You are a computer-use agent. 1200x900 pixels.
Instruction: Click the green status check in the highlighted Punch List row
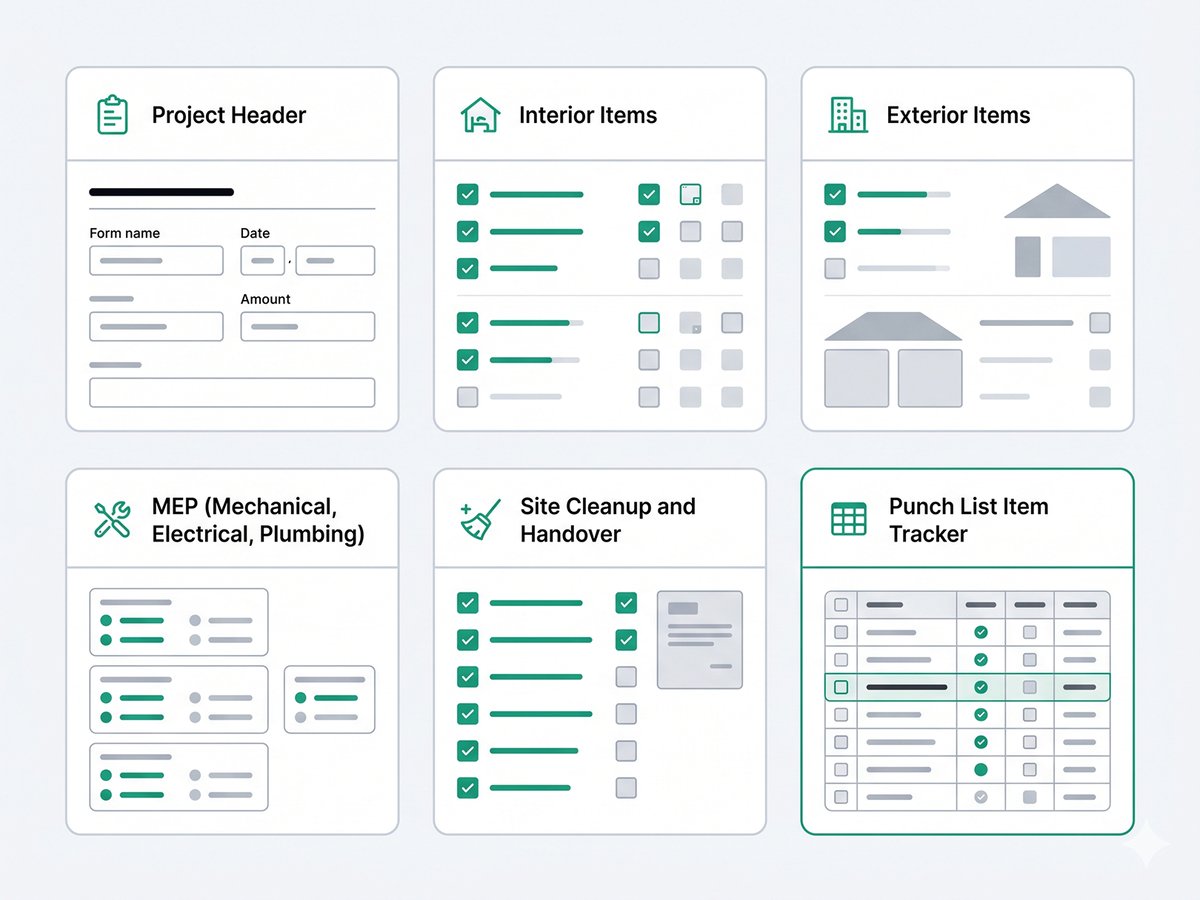(x=981, y=687)
